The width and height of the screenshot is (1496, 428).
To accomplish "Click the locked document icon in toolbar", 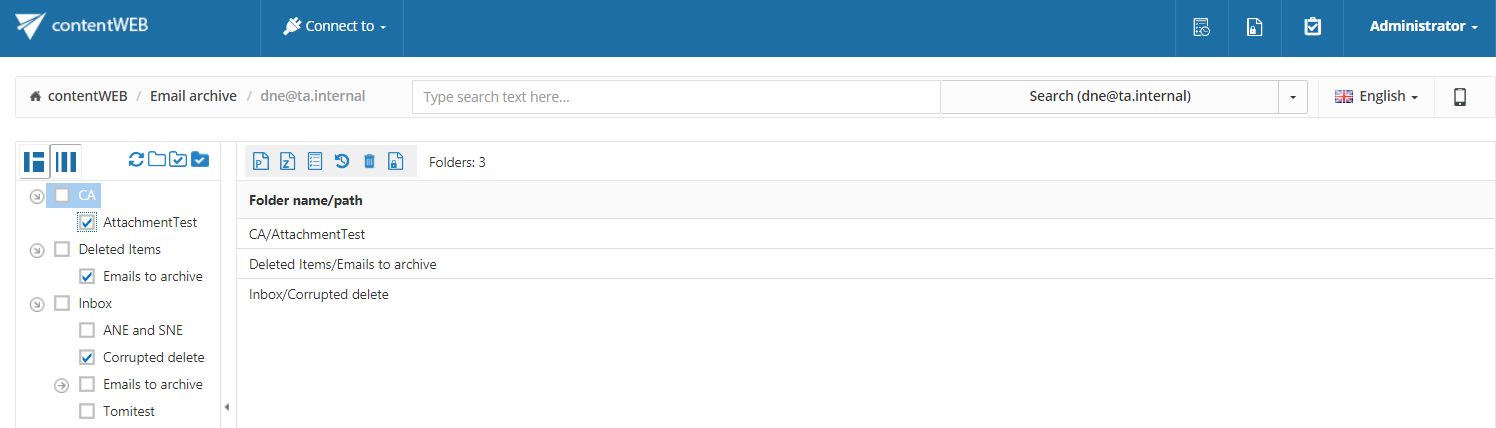I will pyautogui.click(x=396, y=161).
